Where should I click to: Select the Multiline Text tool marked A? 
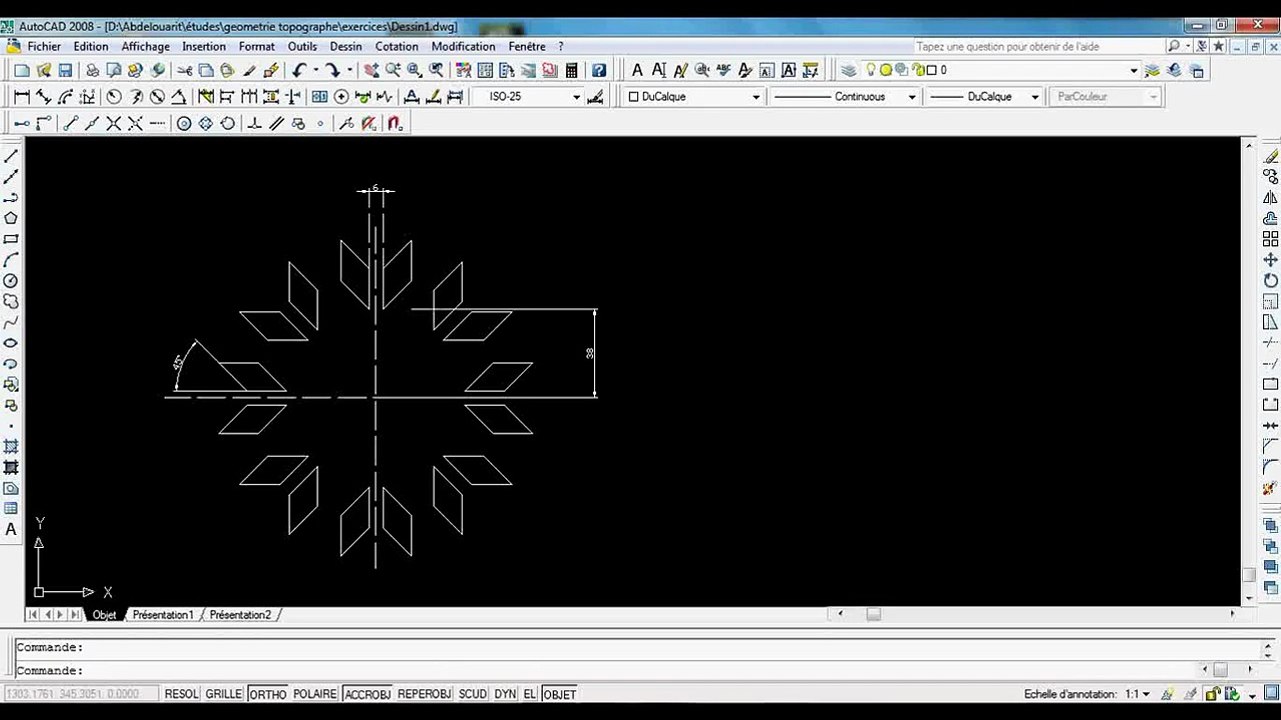pos(11,530)
